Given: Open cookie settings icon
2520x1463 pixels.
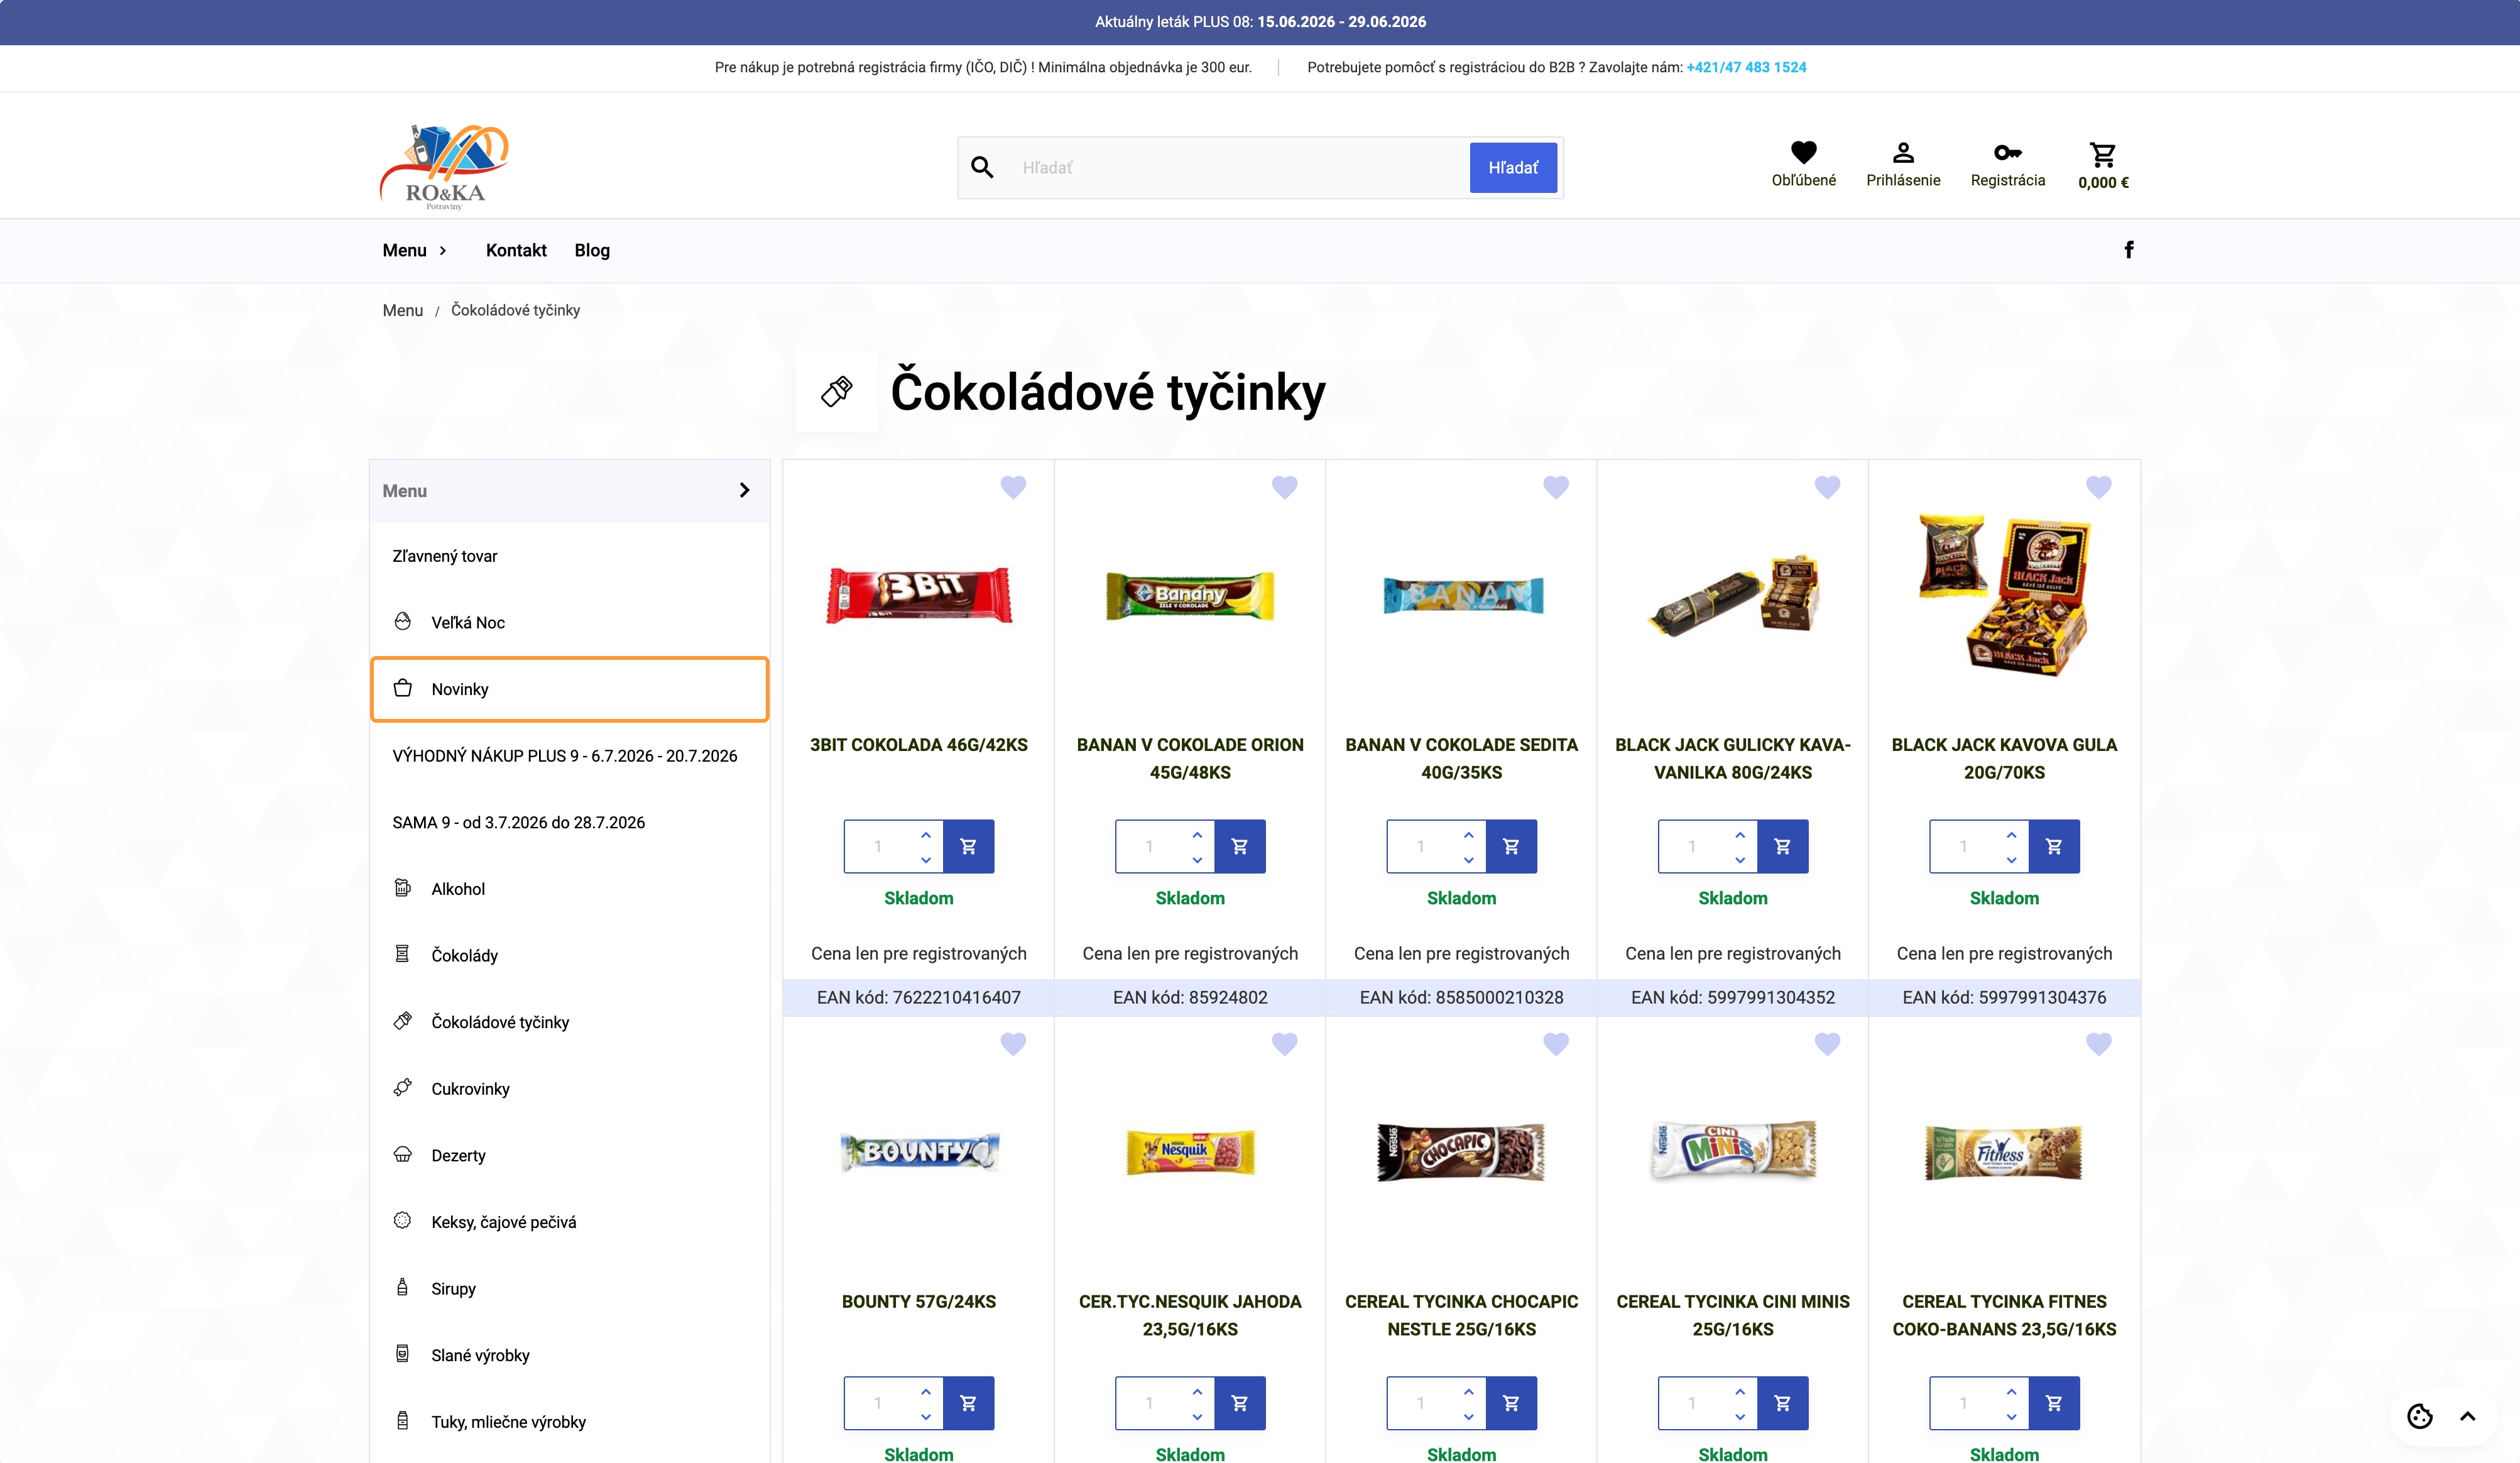Looking at the screenshot, I should pyautogui.click(x=2420, y=1416).
